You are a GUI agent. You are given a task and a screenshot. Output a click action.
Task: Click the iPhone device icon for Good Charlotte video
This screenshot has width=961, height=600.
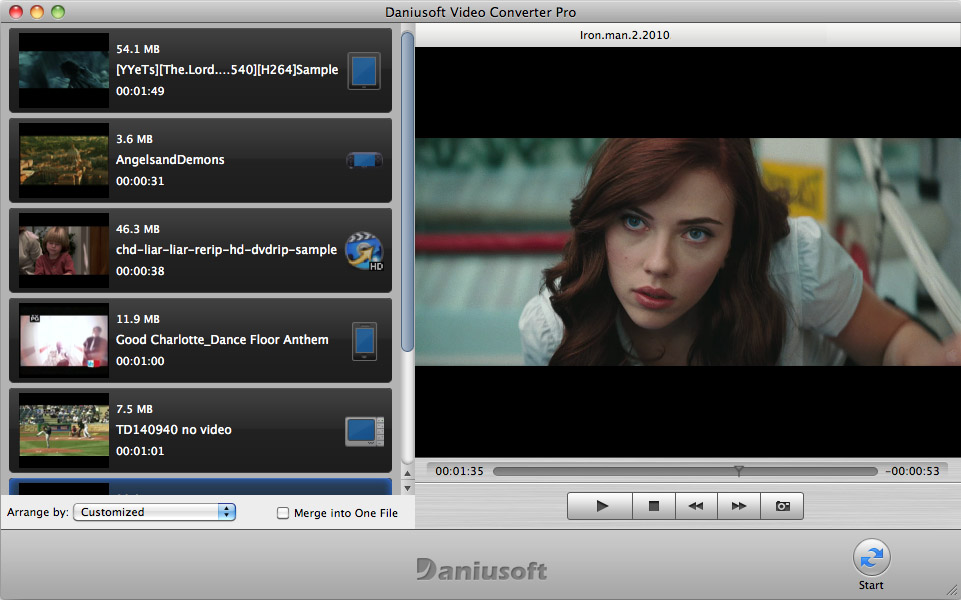pyautogui.click(x=365, y=341)
